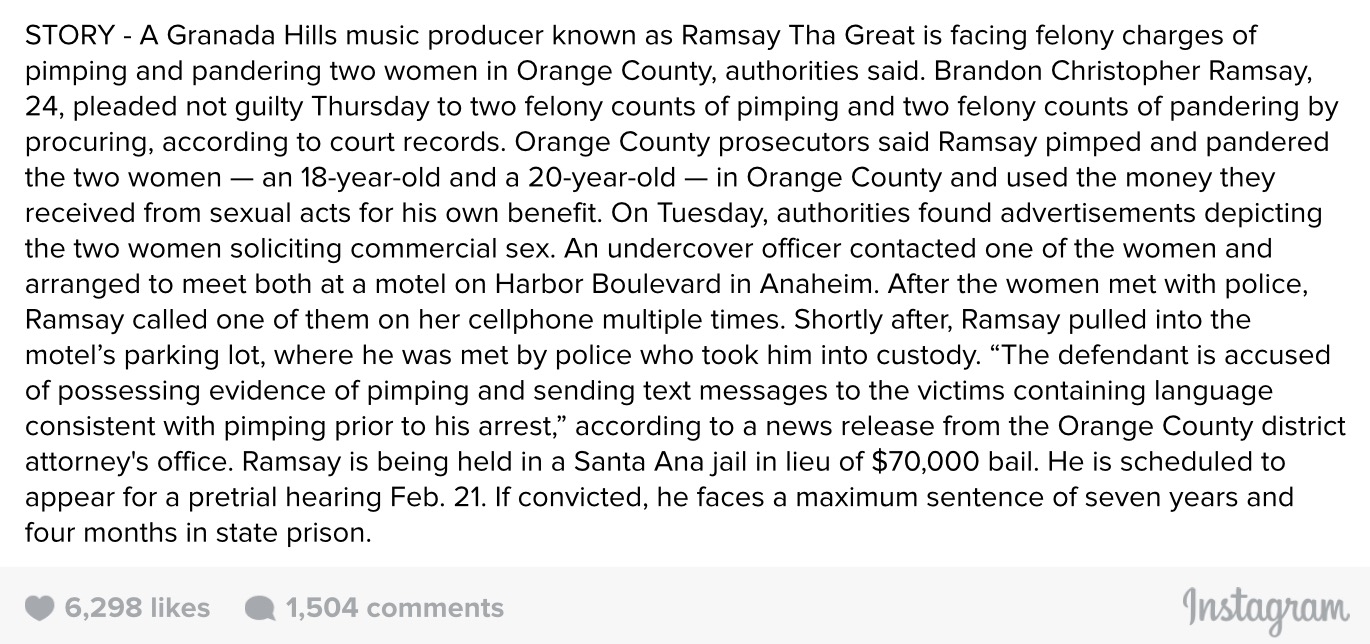Open the 1,504 comments thread
The width and height of the screenshot is (1370, 644).
pos(394,608)
